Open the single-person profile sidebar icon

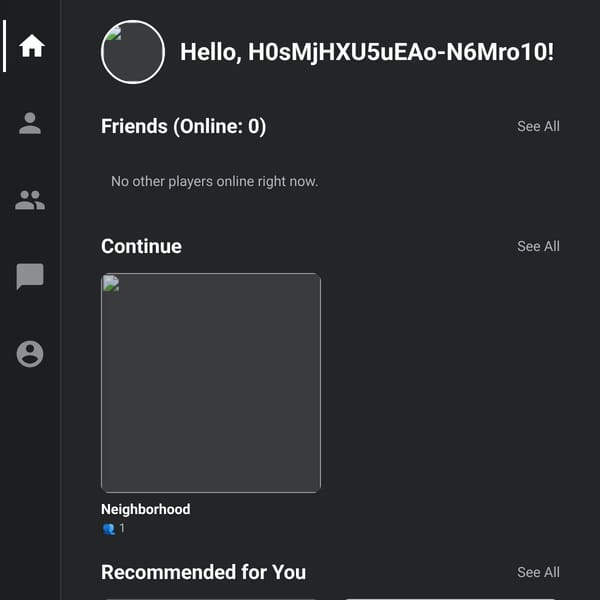click(x=30, y=123)
